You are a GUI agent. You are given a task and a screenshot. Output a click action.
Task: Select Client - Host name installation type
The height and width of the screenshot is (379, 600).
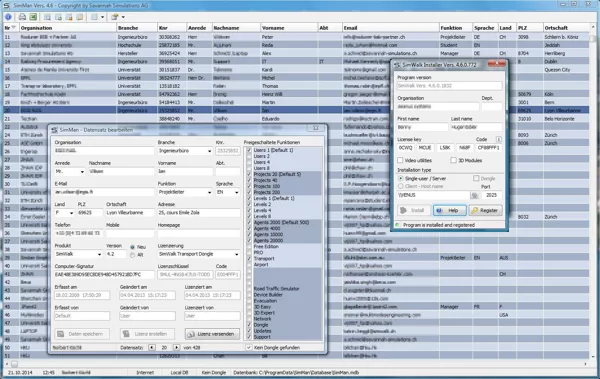point(401,186)
